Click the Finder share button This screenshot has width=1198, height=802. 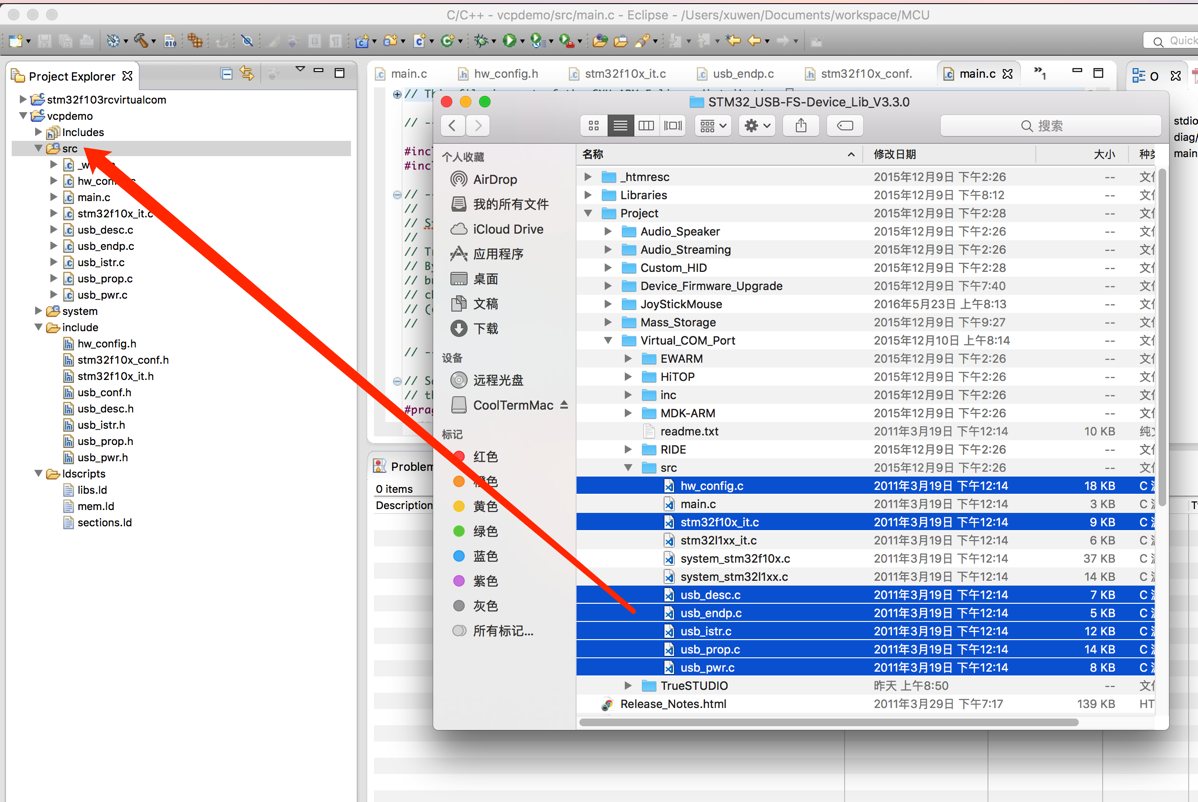pyautogui.click(x=801, y=125)
